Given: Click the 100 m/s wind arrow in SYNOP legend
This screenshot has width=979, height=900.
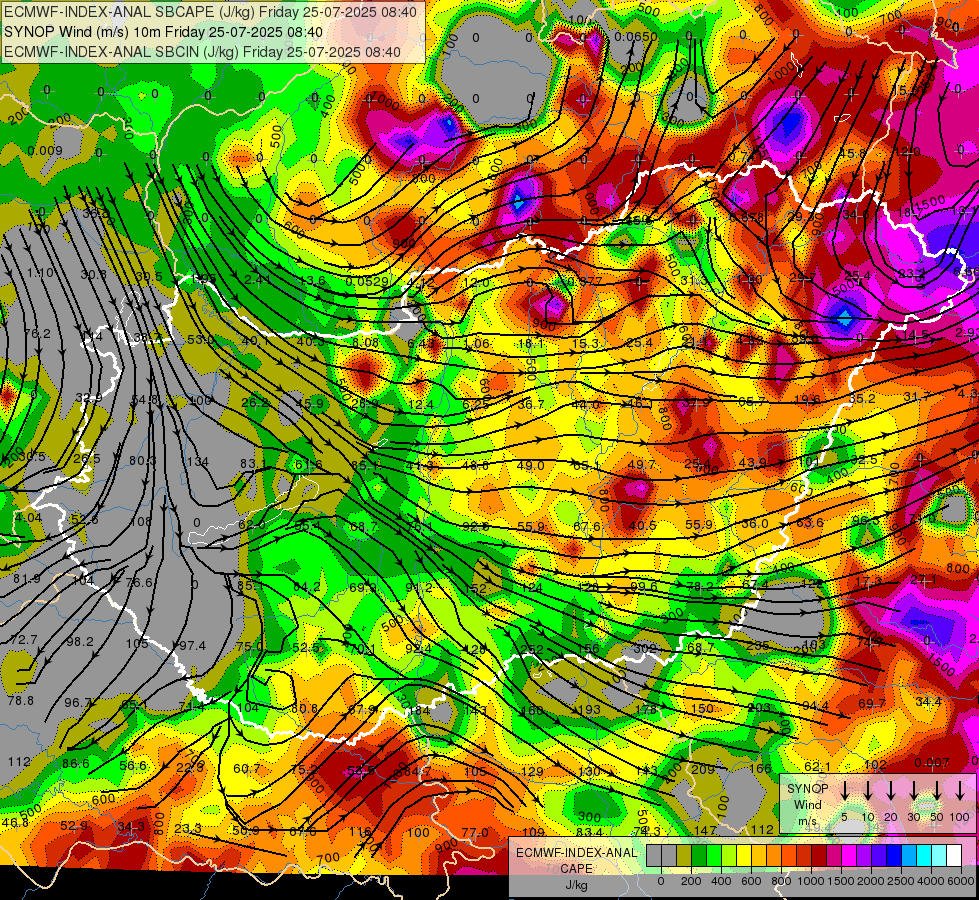Looking at the screenshot, I should 960,791.
